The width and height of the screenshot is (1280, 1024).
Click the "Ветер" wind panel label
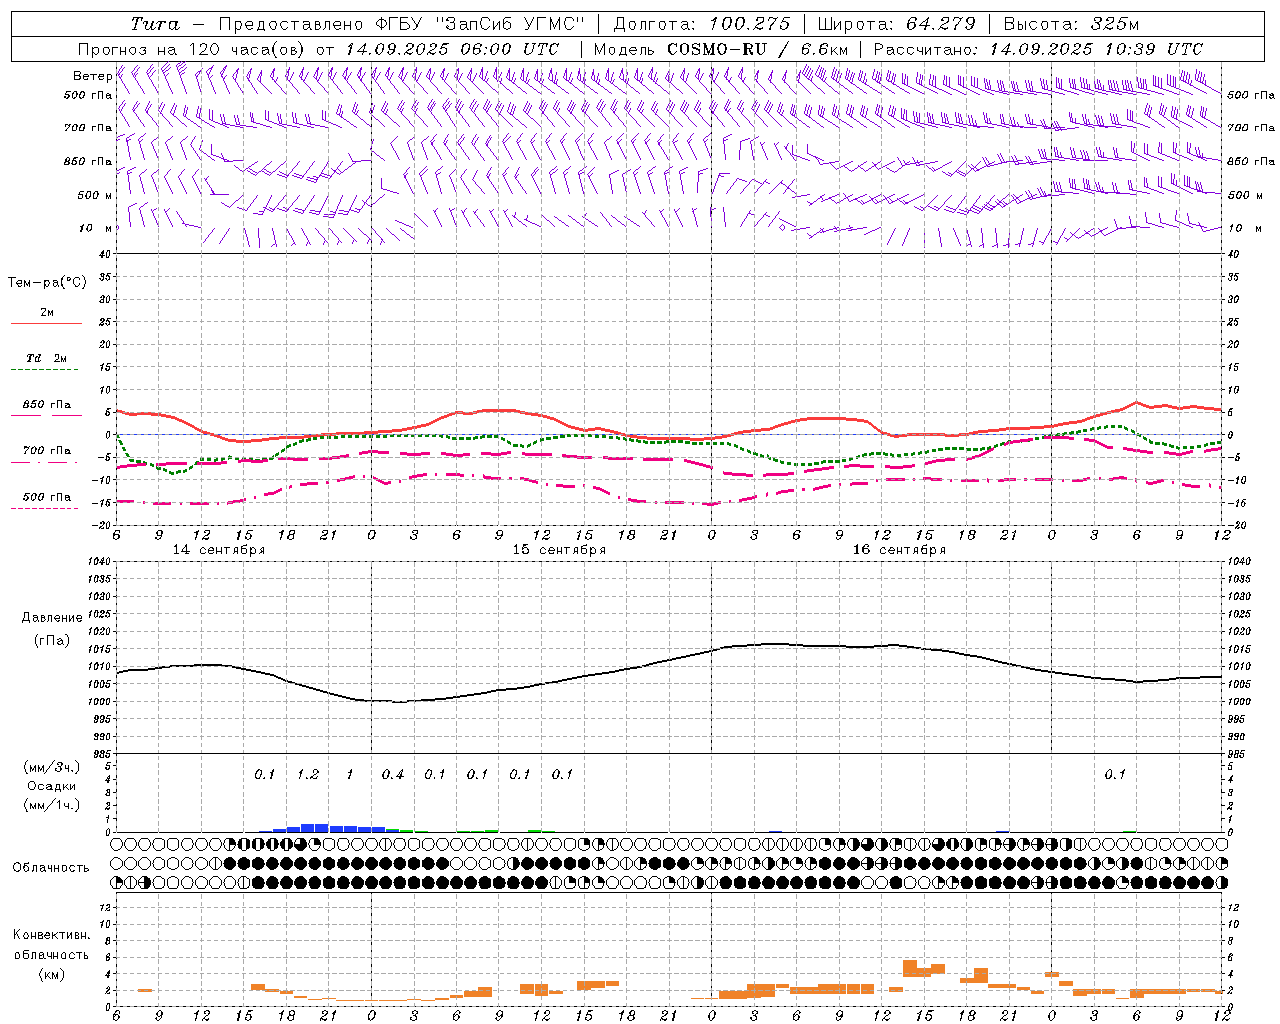92,76
